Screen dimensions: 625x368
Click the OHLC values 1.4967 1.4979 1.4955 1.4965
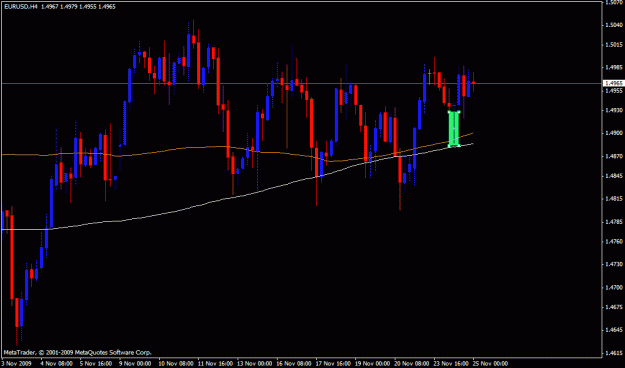(78, 7)
